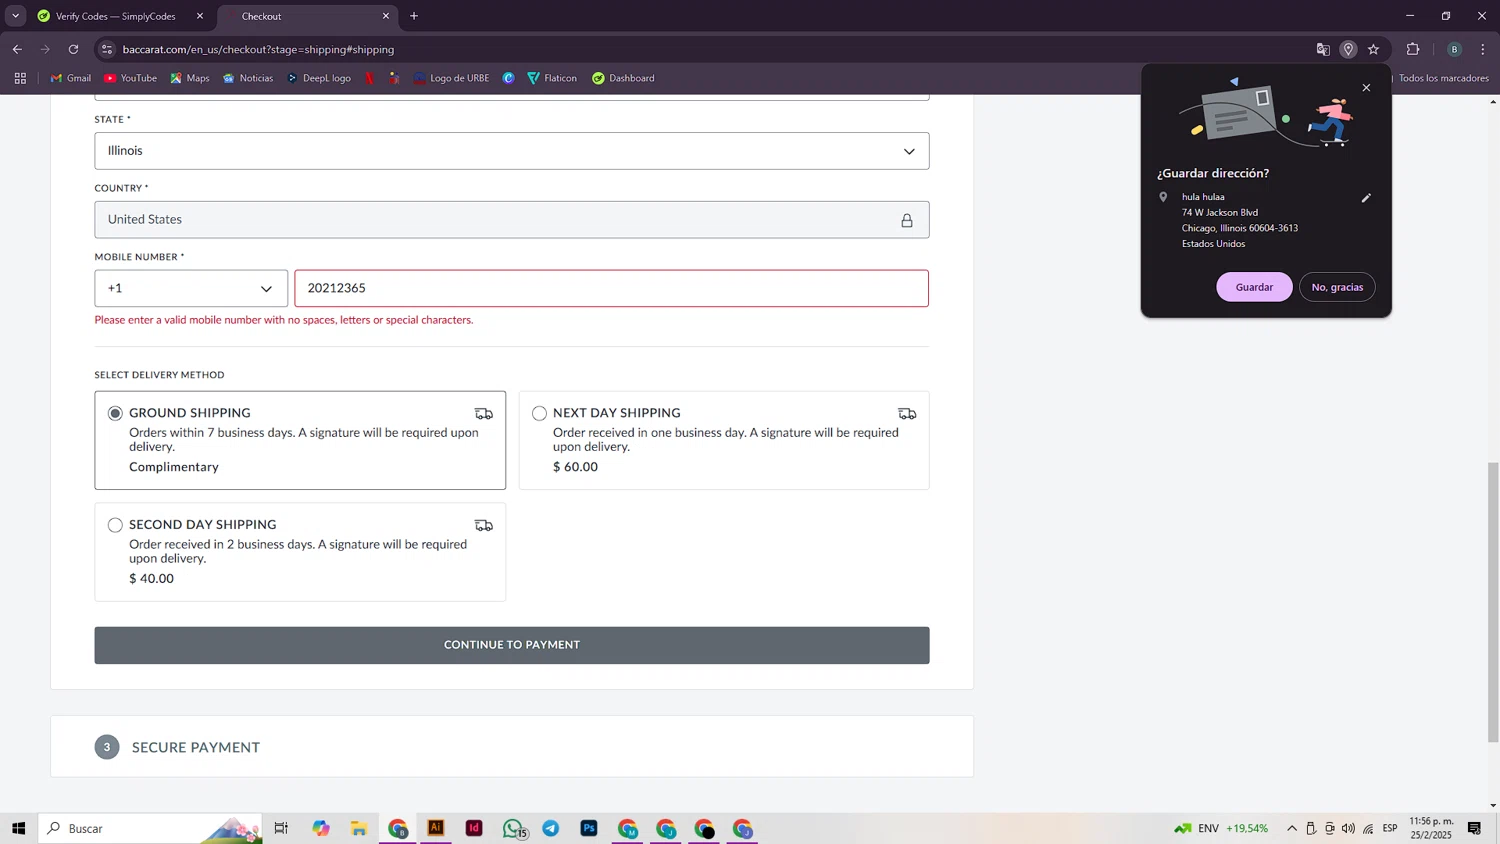
Task: Switch the ESP keyboard language indicator
Action: pos(1390,828)
